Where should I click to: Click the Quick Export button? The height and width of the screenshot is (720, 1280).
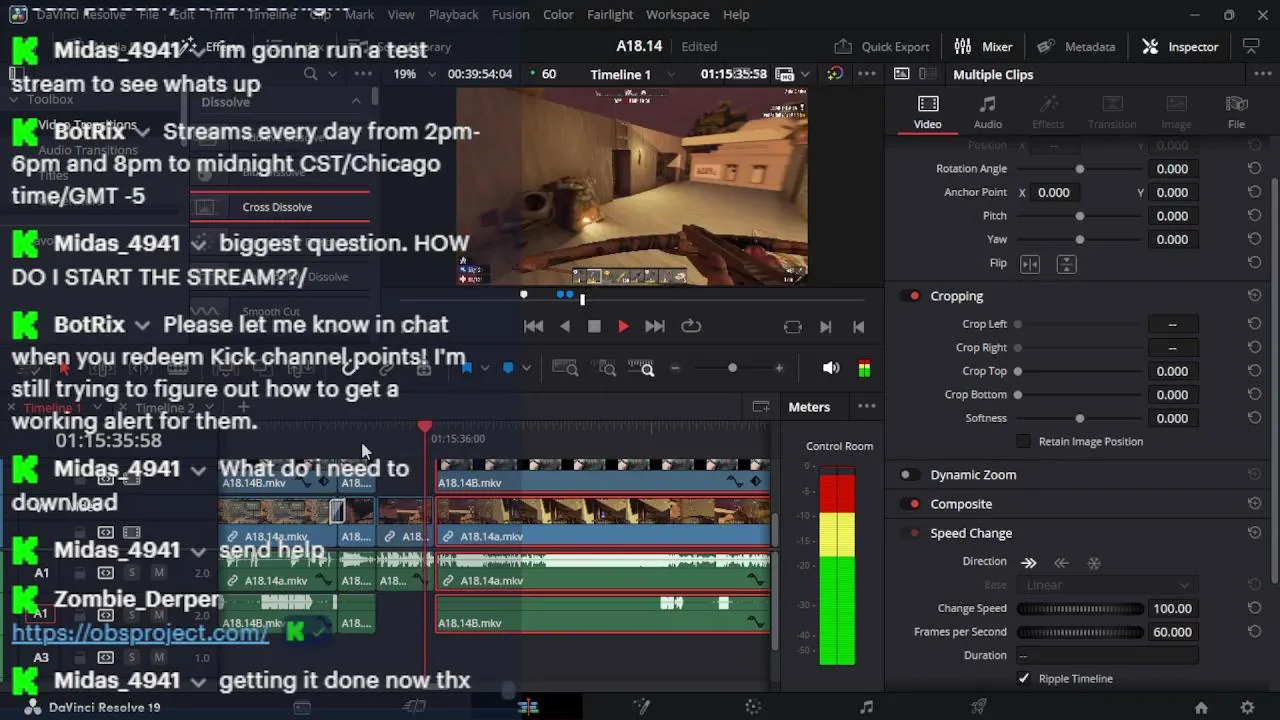pos(882,46)
